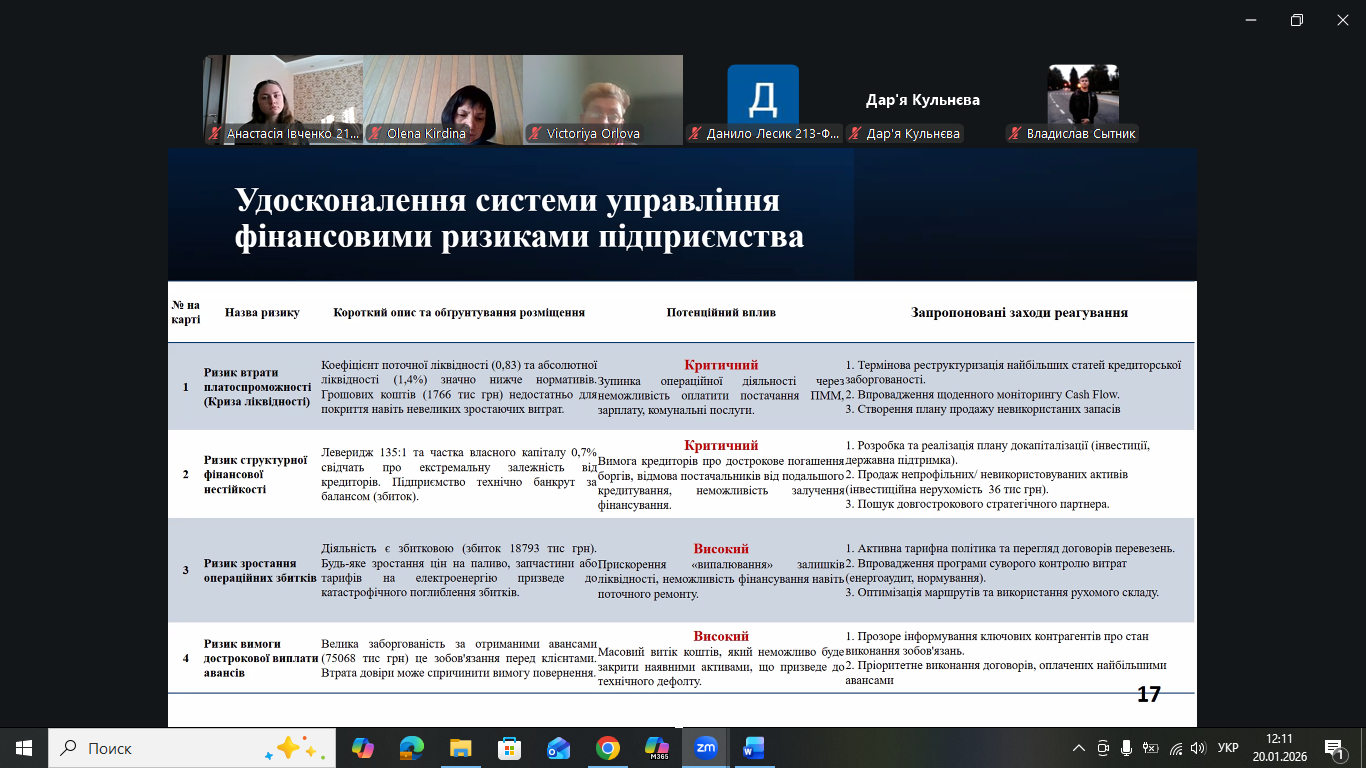1366x768 pixels.
Task: Launch Google Chrome from the taskbar
Action: coord(607,747)
